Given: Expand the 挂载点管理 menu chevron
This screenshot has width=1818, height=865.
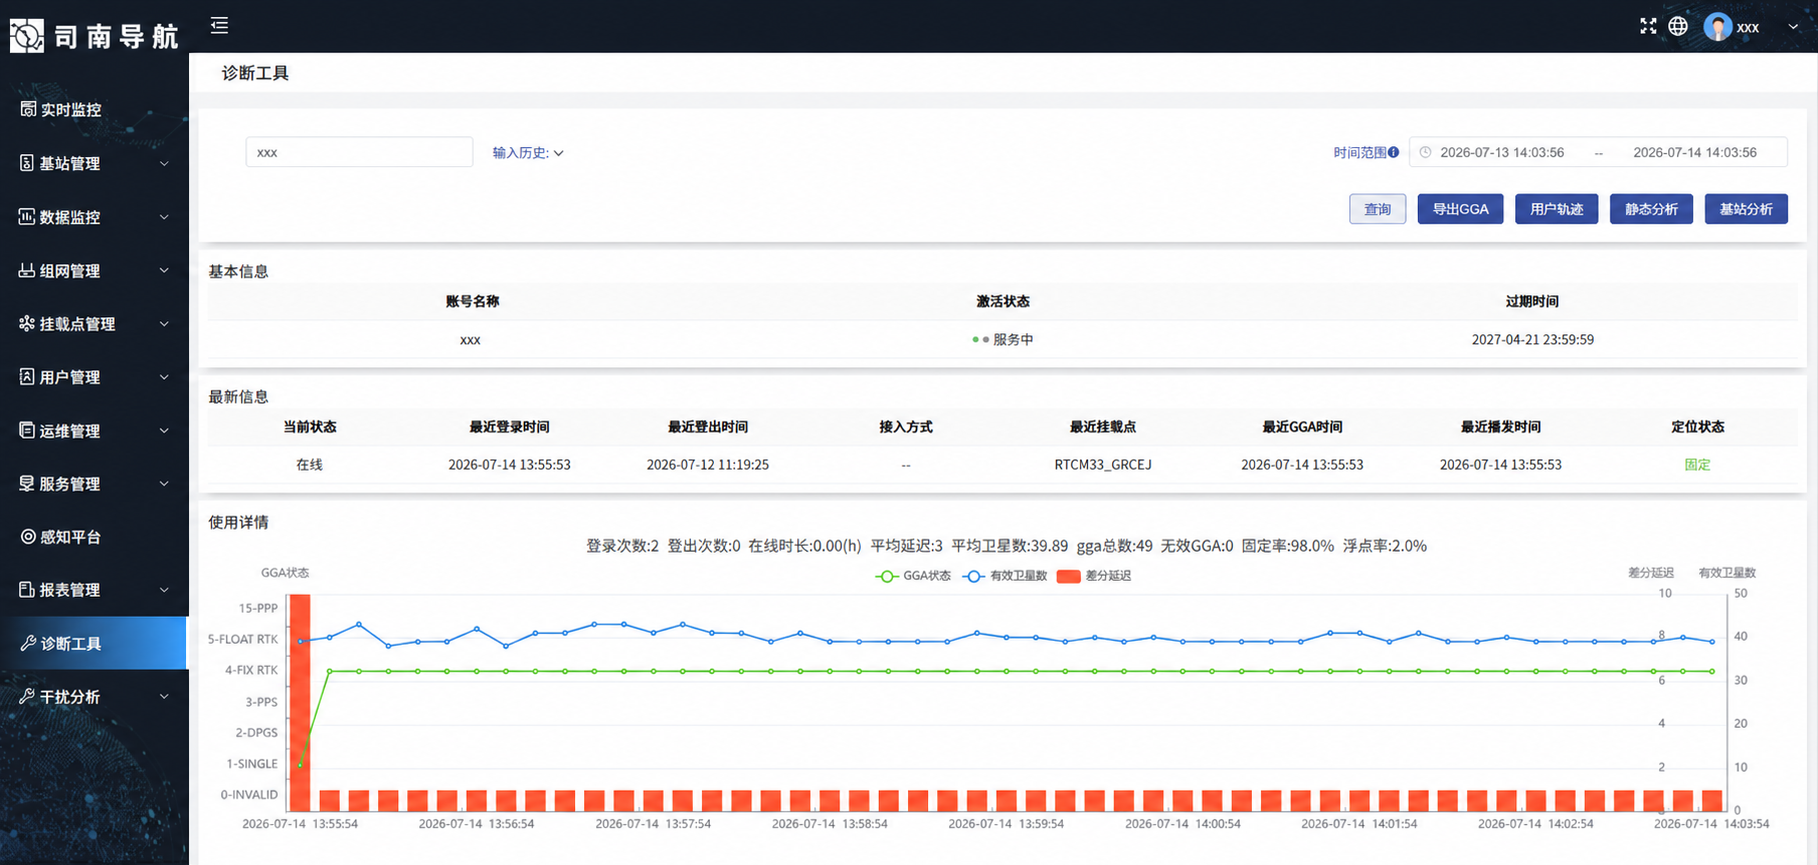Looking at the screenshot, I should (x=164, y=324).
